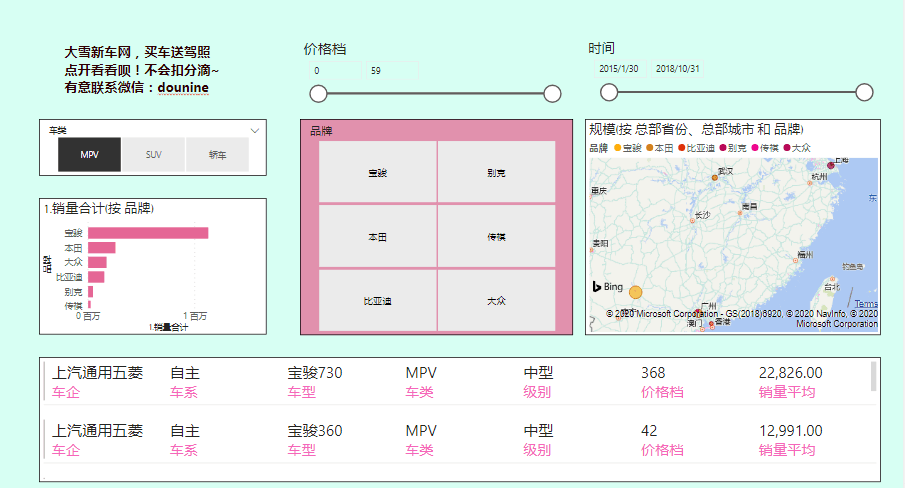
Task: Click the 宝骏730 model cell
Action: pos(315,373)
